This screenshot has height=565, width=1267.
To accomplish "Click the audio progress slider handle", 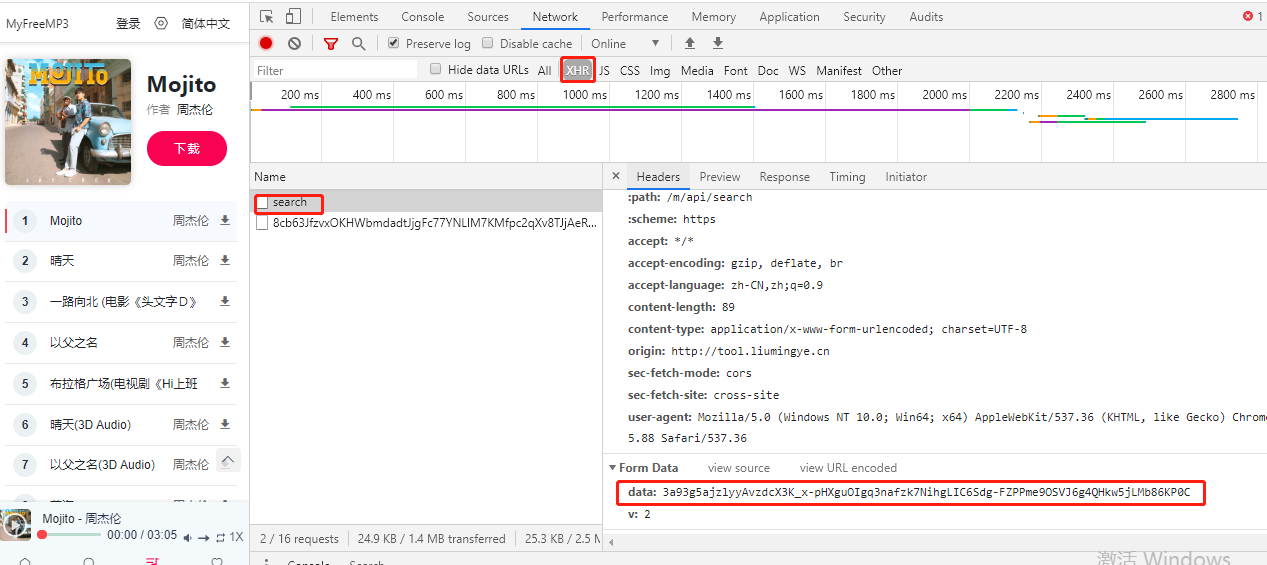I will 42,535.
